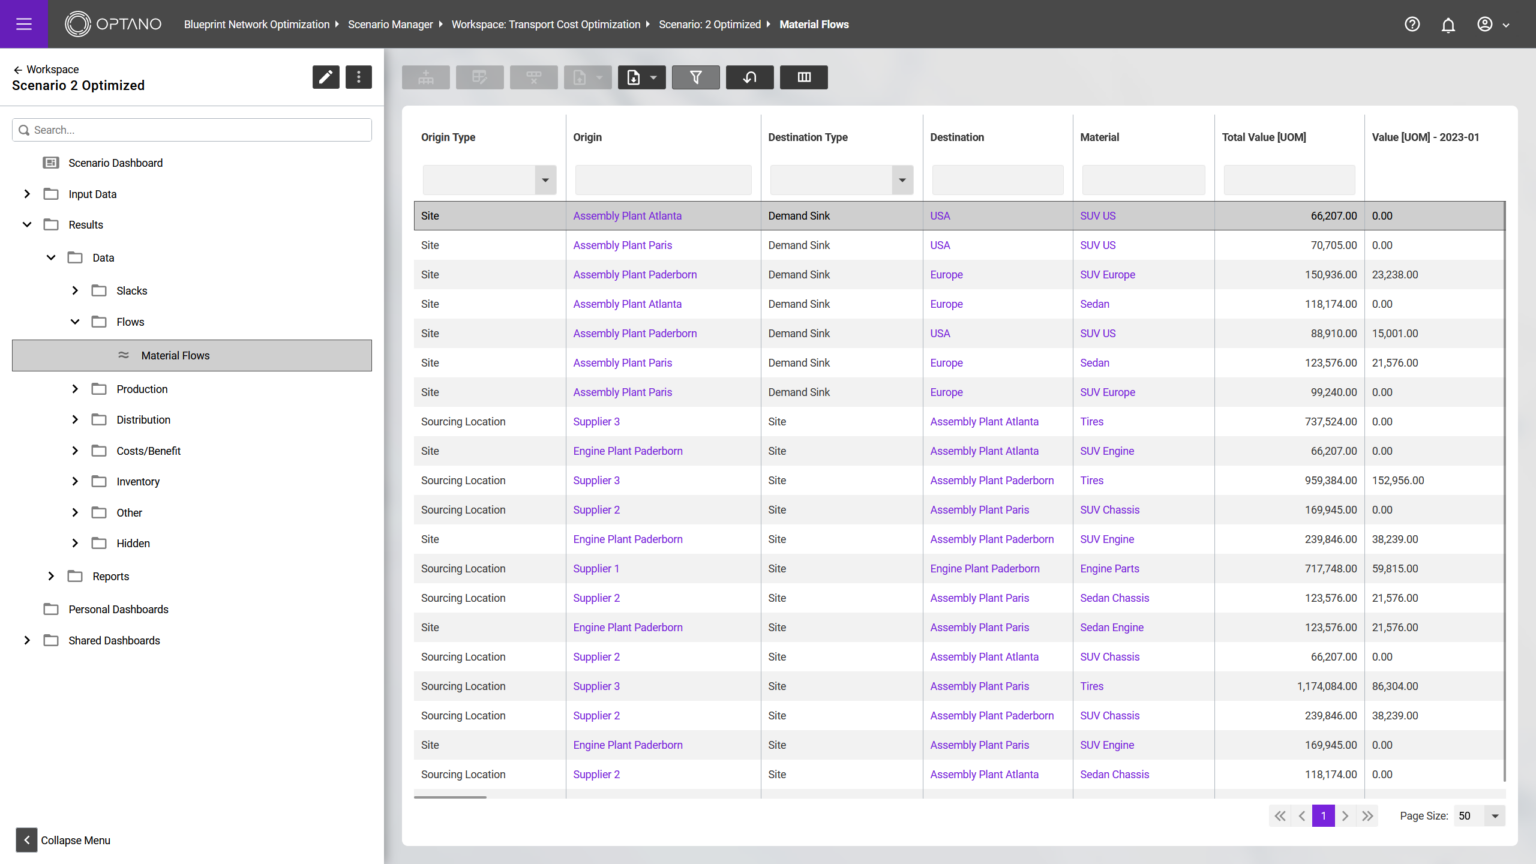Open Scenario Manager in the breadcrumb

point(390,24)
